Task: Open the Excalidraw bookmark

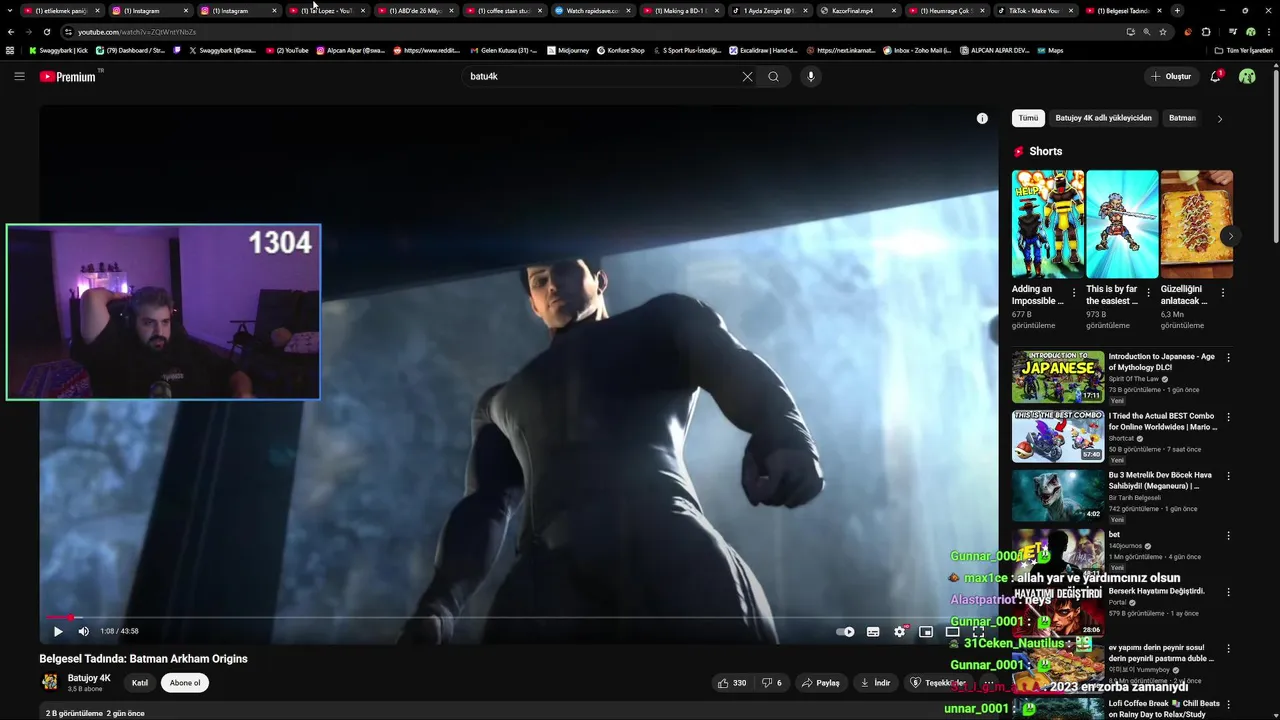Action: (x=763, y=50)
